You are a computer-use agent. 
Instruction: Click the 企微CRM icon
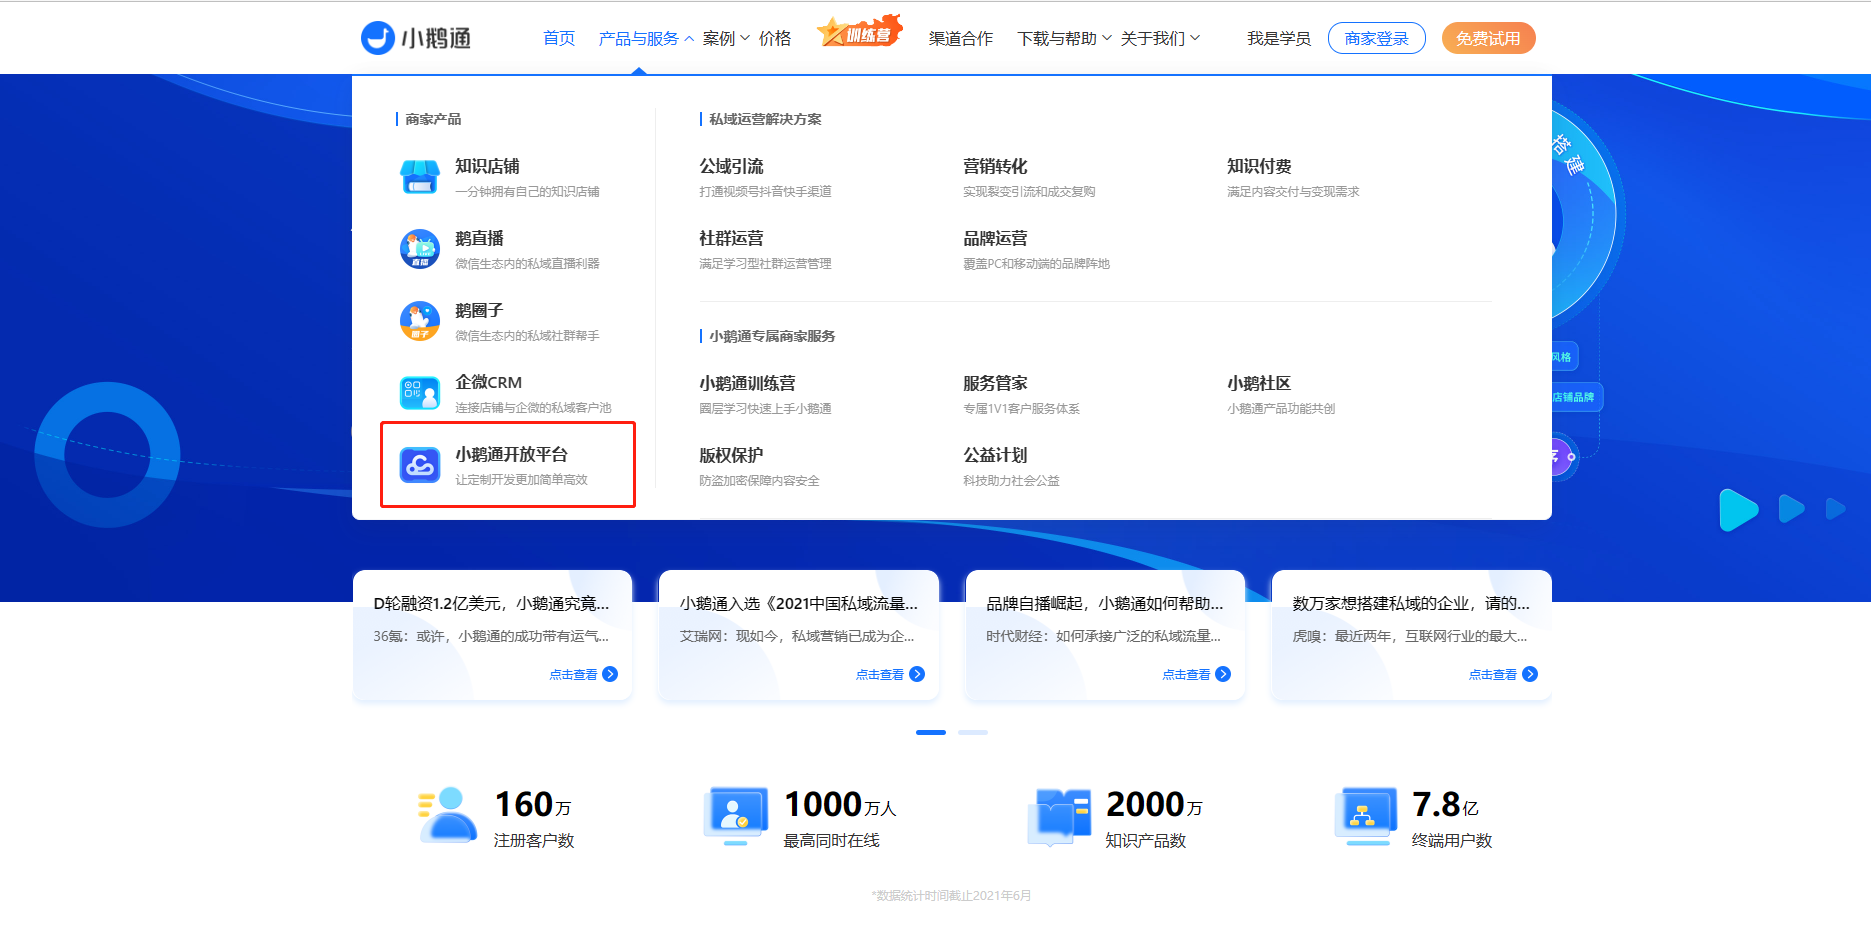[420, 393]
